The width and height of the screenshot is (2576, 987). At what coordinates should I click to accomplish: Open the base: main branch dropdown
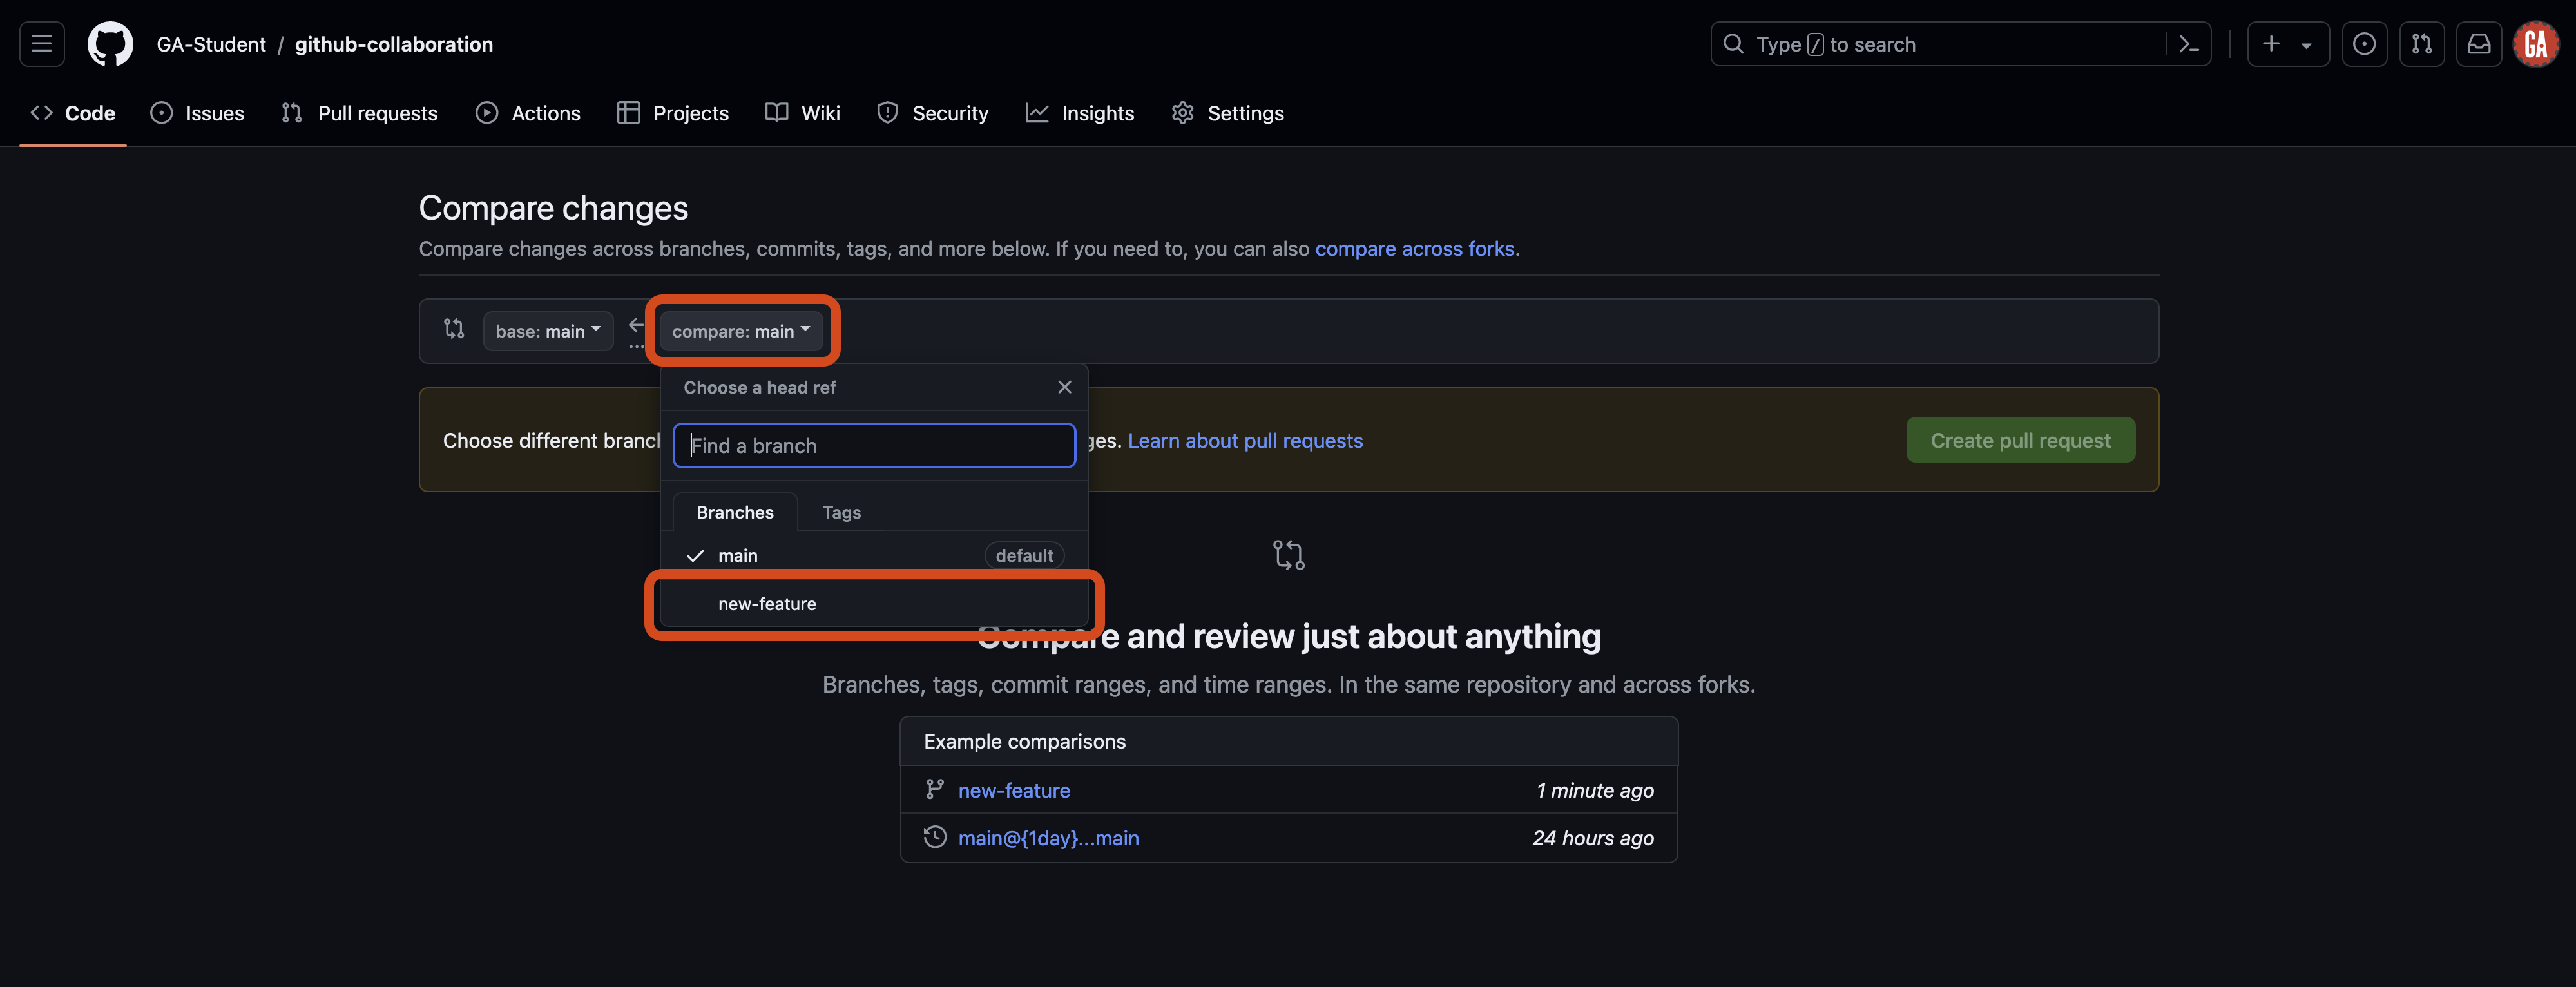(547, 330)
